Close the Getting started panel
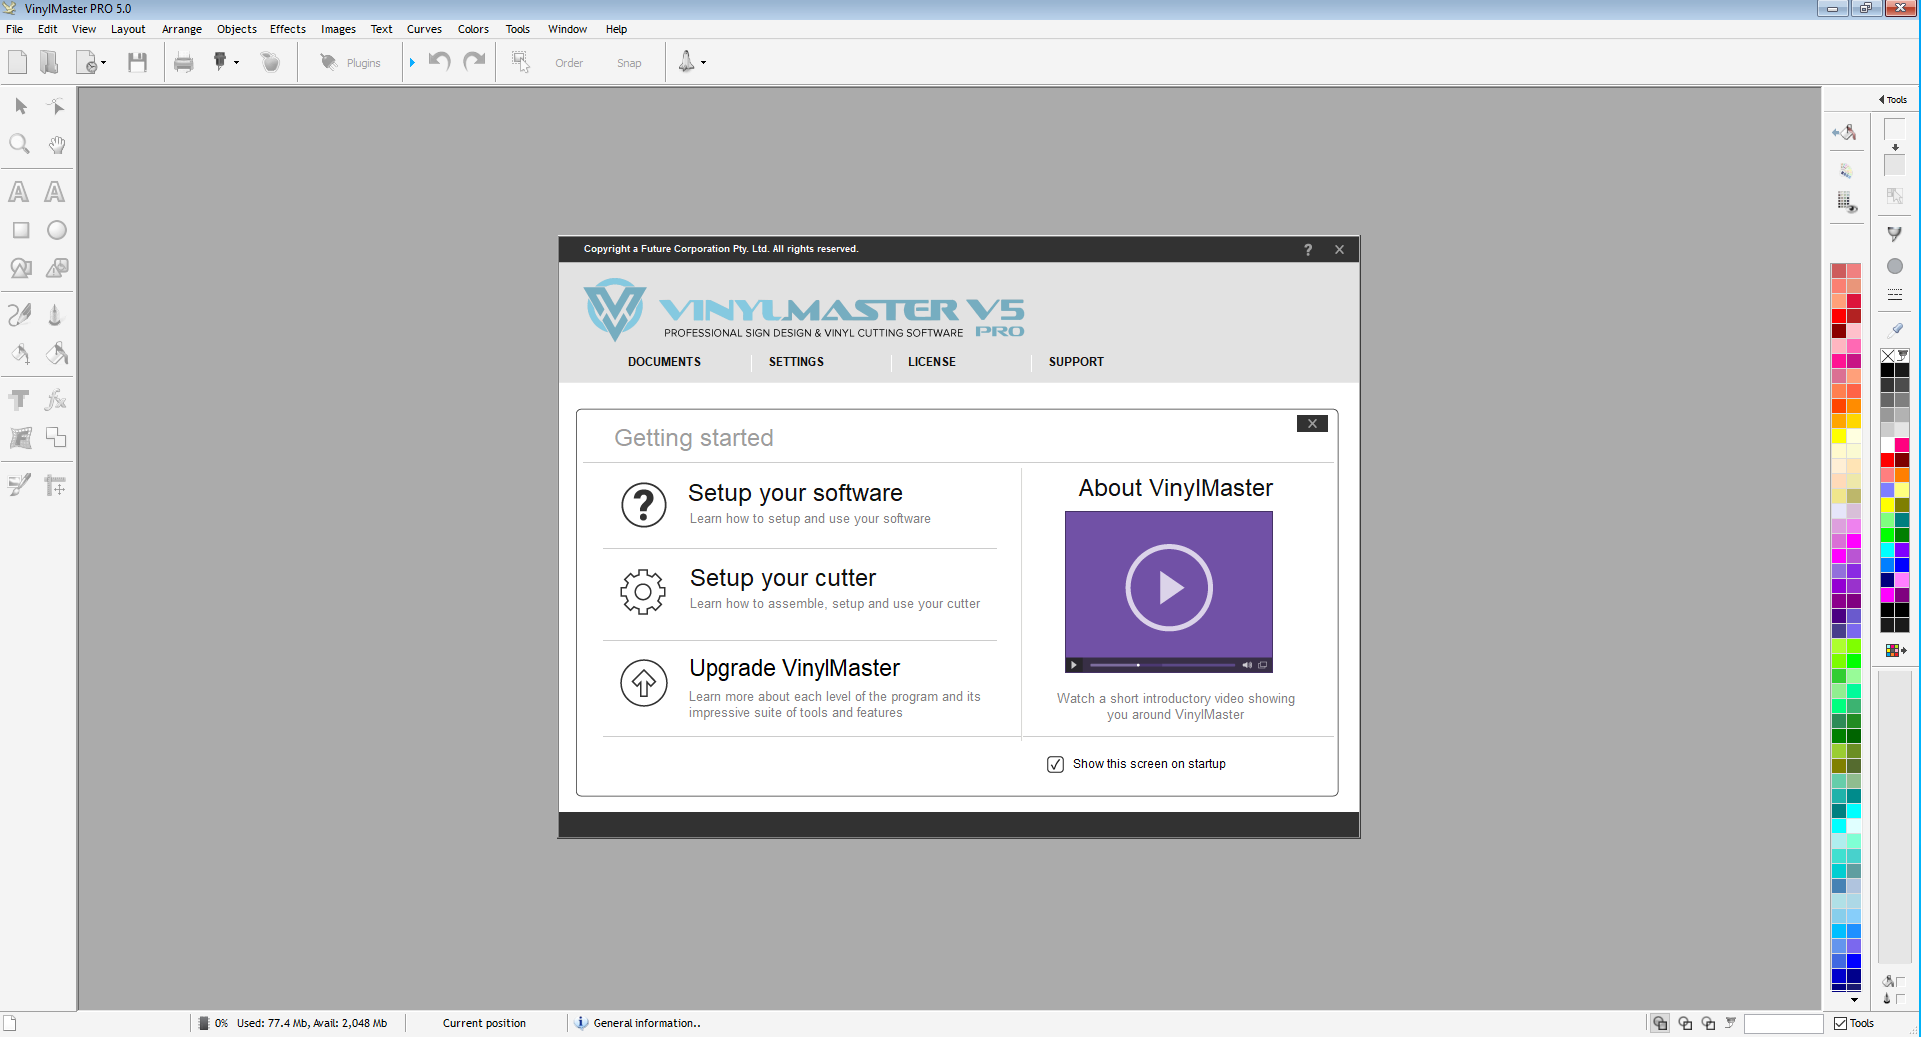The width and height of the screenshot is (1921, 1037). tap(1312, 424)
